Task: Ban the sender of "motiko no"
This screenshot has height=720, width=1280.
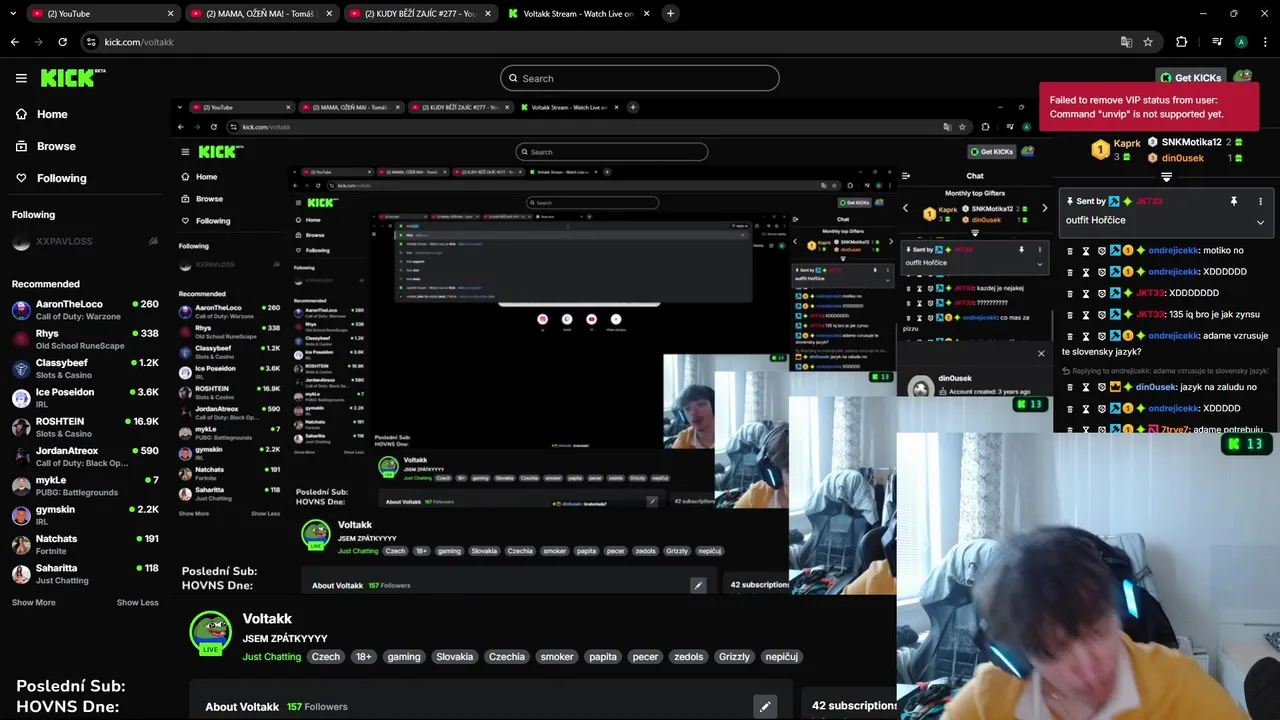Action: 1101,251
